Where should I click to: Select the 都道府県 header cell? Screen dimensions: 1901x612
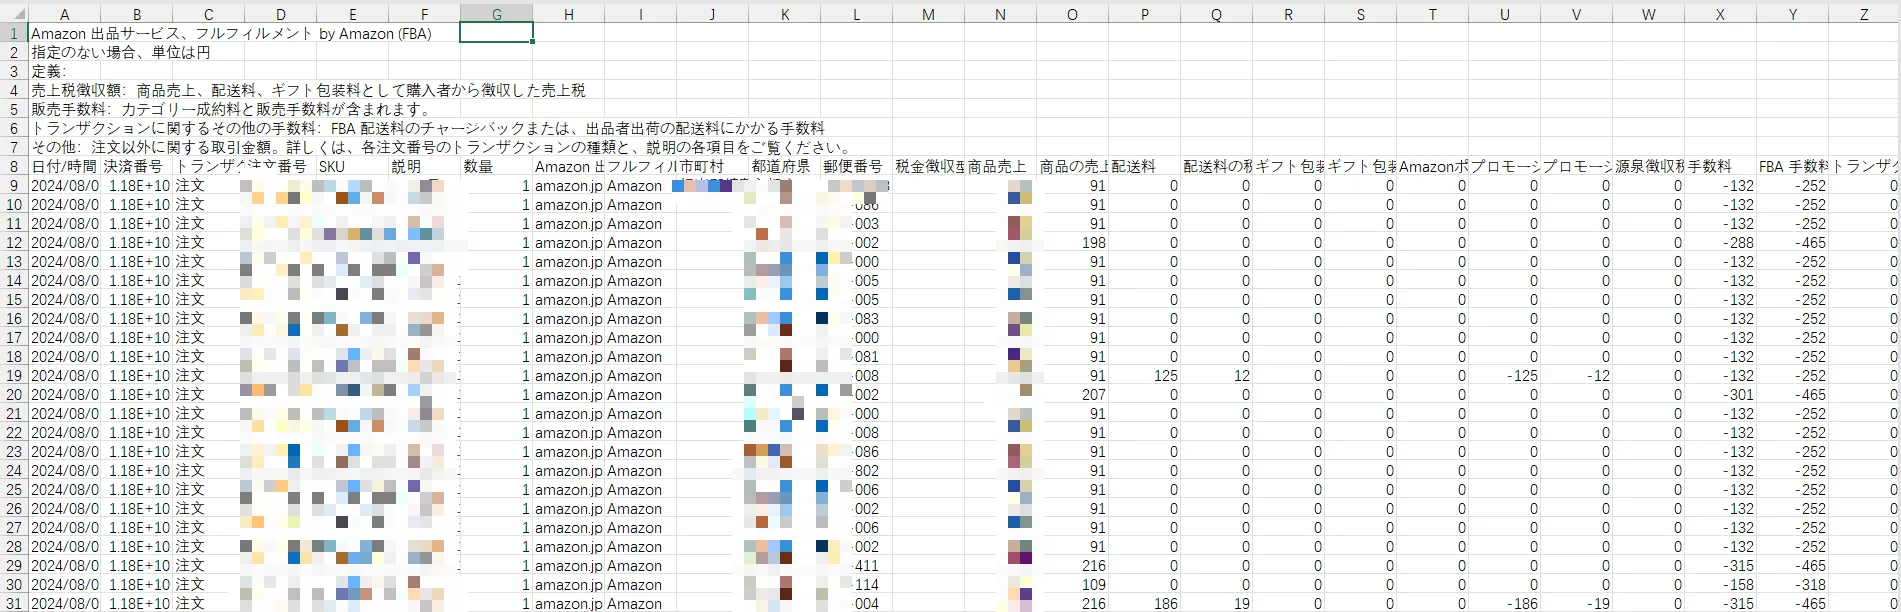[784, 167]
